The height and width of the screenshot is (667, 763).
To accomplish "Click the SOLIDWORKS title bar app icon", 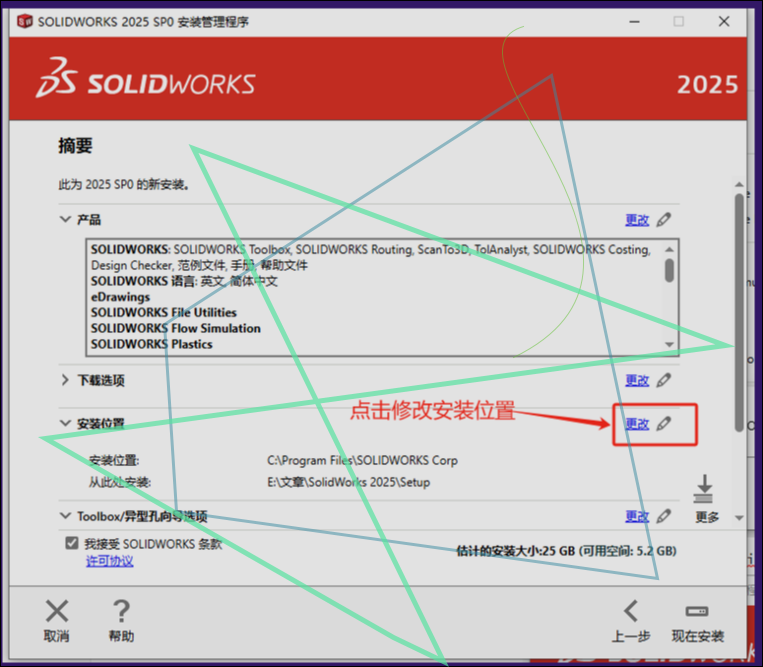I will pos(25,21).
